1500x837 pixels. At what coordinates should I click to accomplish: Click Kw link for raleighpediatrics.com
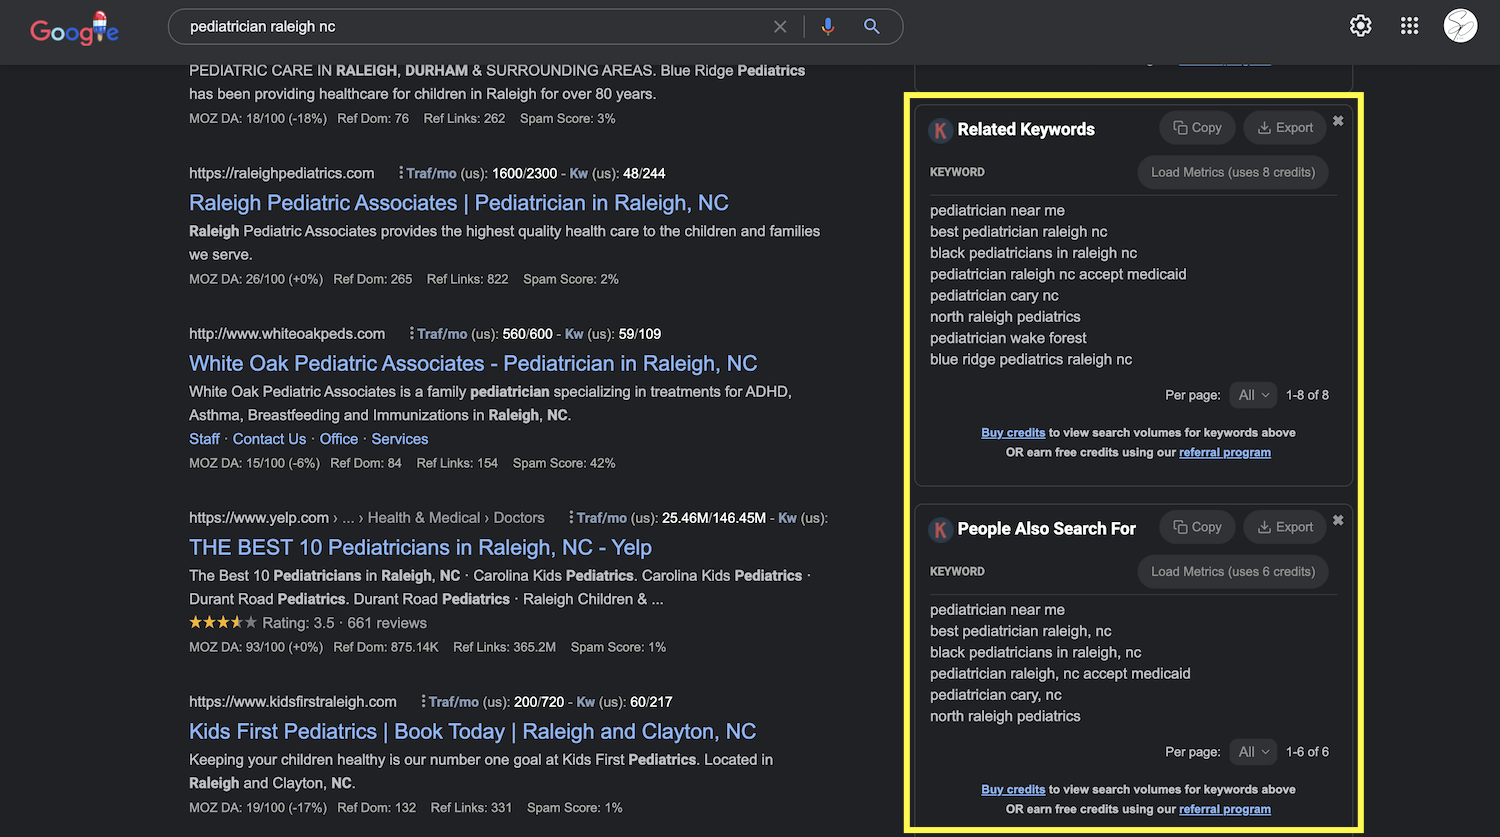tap(579, 174)
